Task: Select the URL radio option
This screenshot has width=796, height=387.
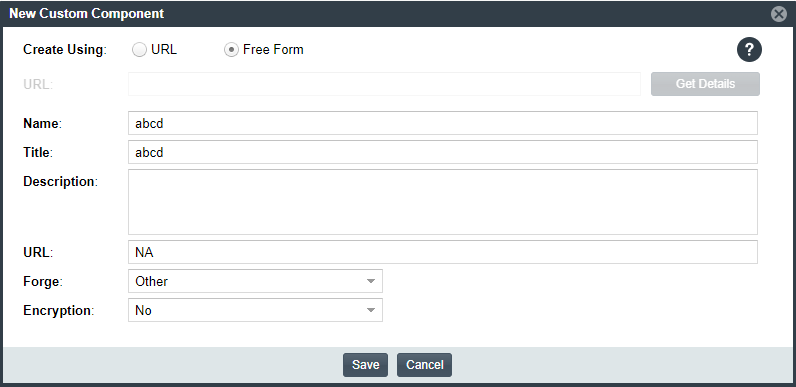Action: tap(139, 50)
